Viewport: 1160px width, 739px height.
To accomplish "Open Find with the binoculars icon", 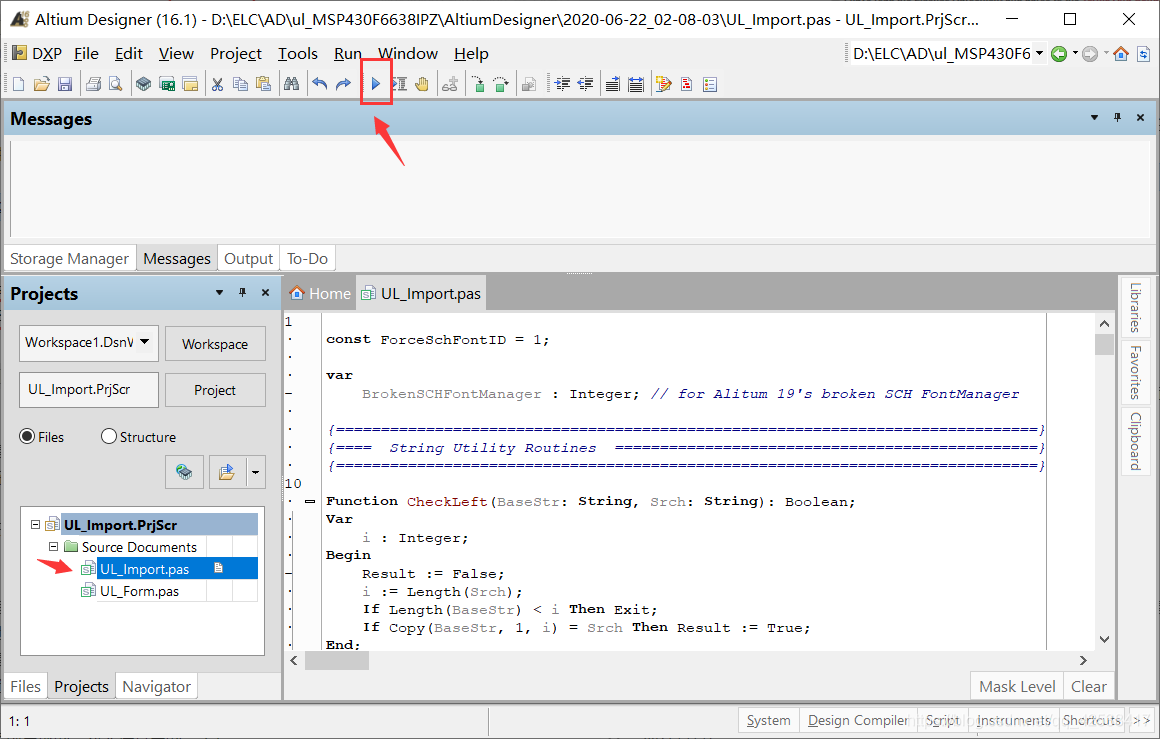I will [x=291, y=84].
